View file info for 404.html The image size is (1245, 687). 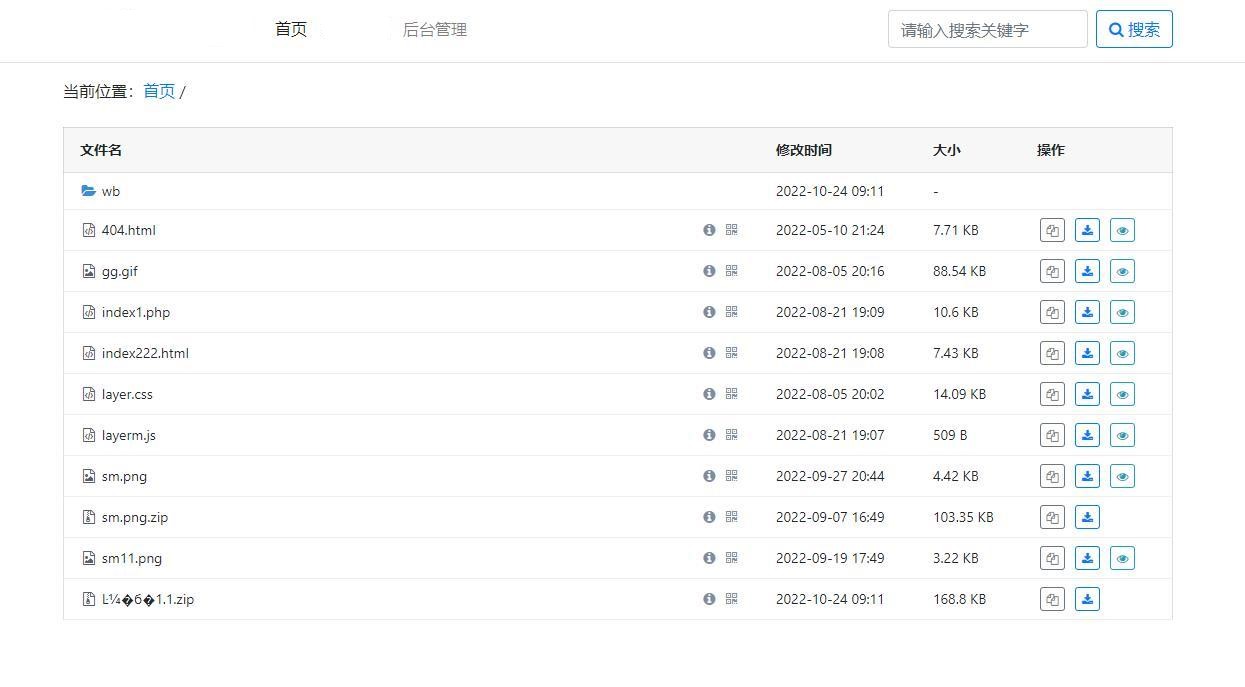click(x=708, y=230)
